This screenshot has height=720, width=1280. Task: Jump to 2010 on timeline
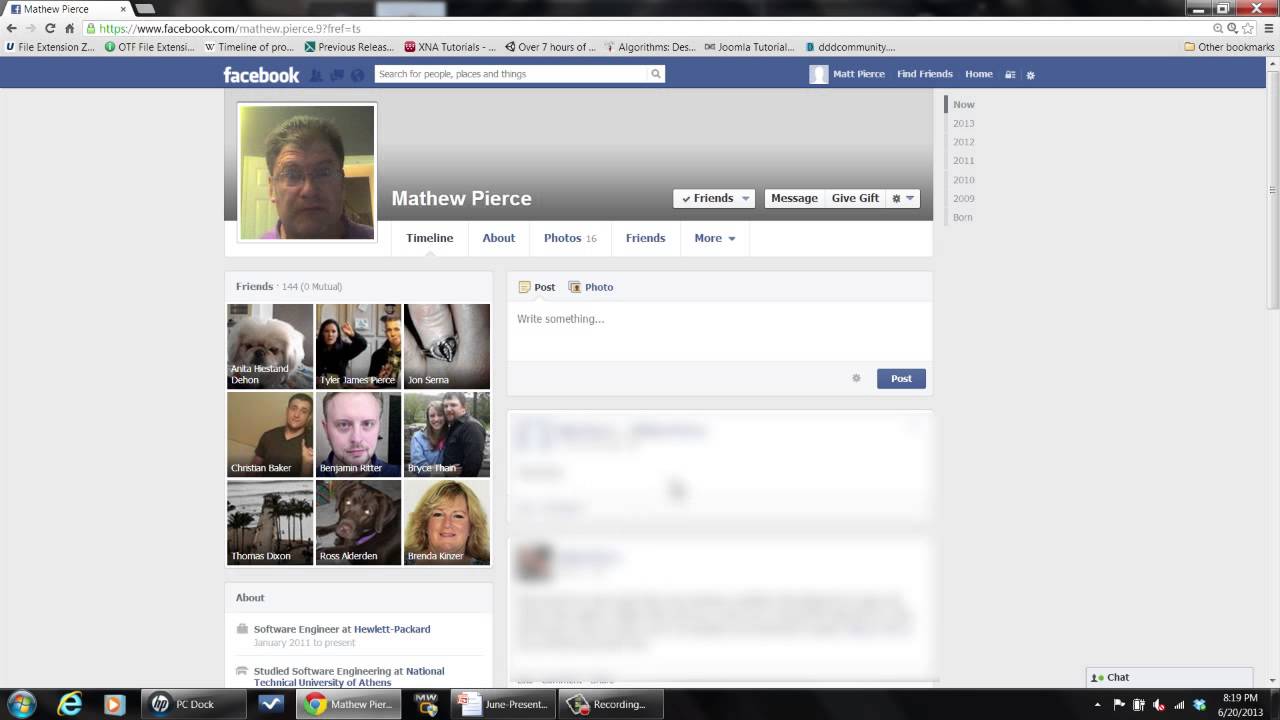[963, 180]
